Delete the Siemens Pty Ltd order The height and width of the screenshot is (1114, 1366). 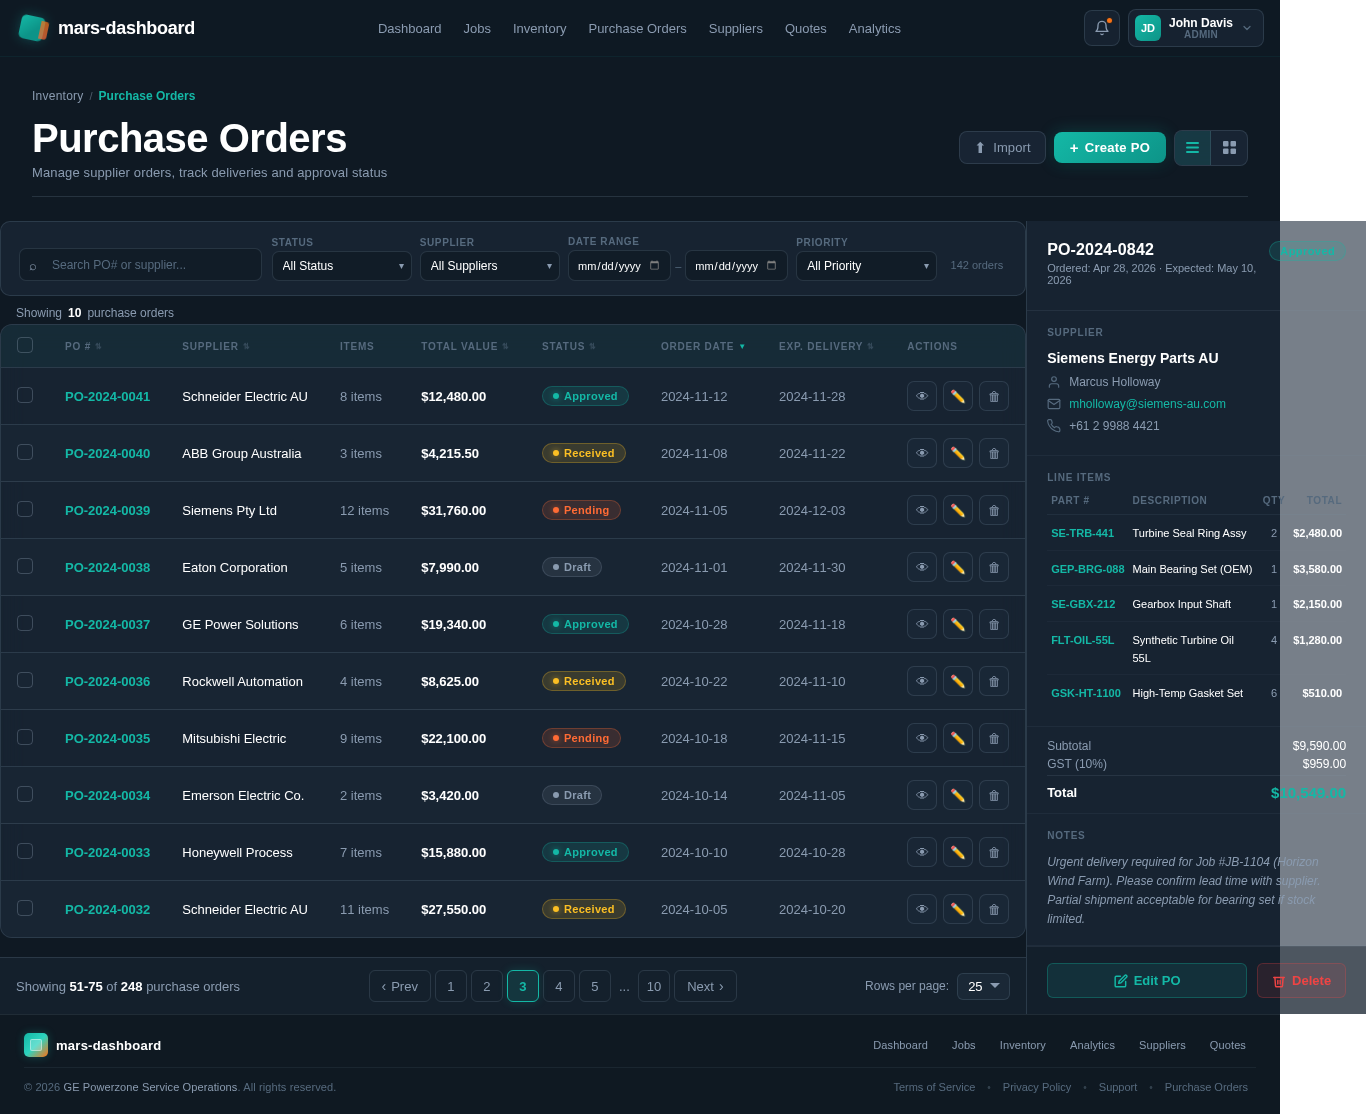pos(994,510)
